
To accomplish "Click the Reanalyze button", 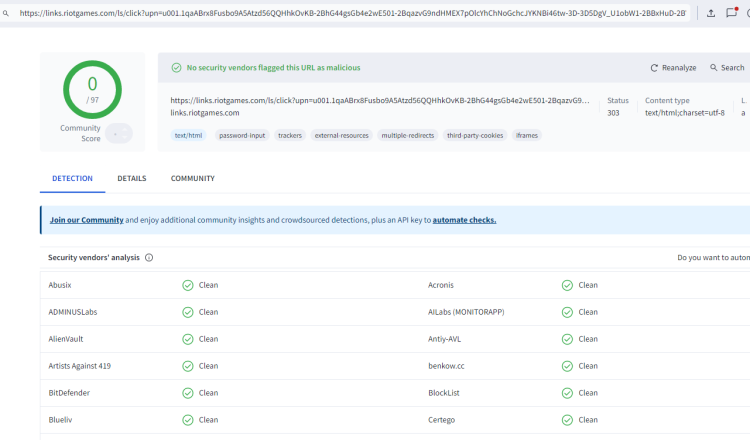I will 673,68.
